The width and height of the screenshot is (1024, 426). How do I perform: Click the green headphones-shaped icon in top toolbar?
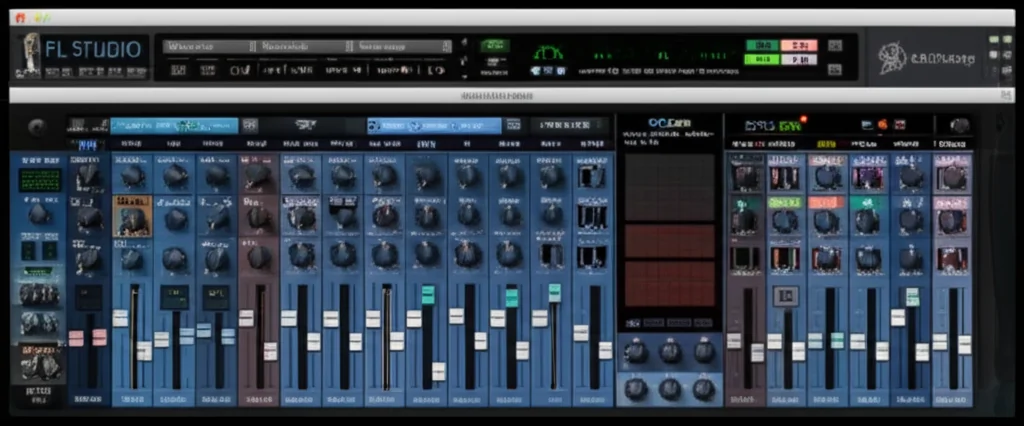pyautogui.click(x=548, y=52)
